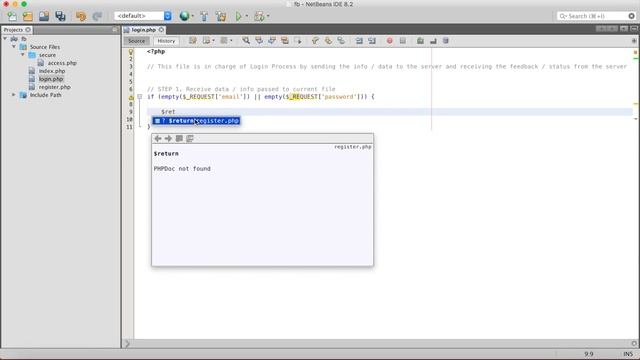Click the Save All toolbar icon
The image size is (640, 360).
click(60, 16)
